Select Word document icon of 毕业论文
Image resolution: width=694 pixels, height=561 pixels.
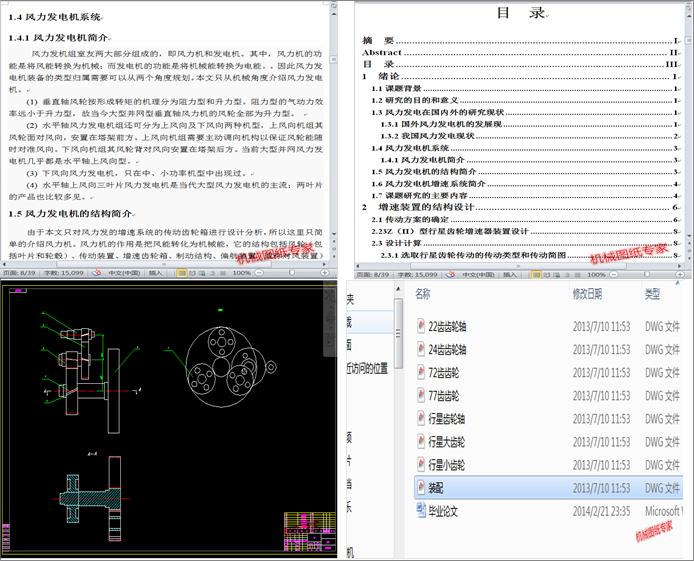[421, 511]
